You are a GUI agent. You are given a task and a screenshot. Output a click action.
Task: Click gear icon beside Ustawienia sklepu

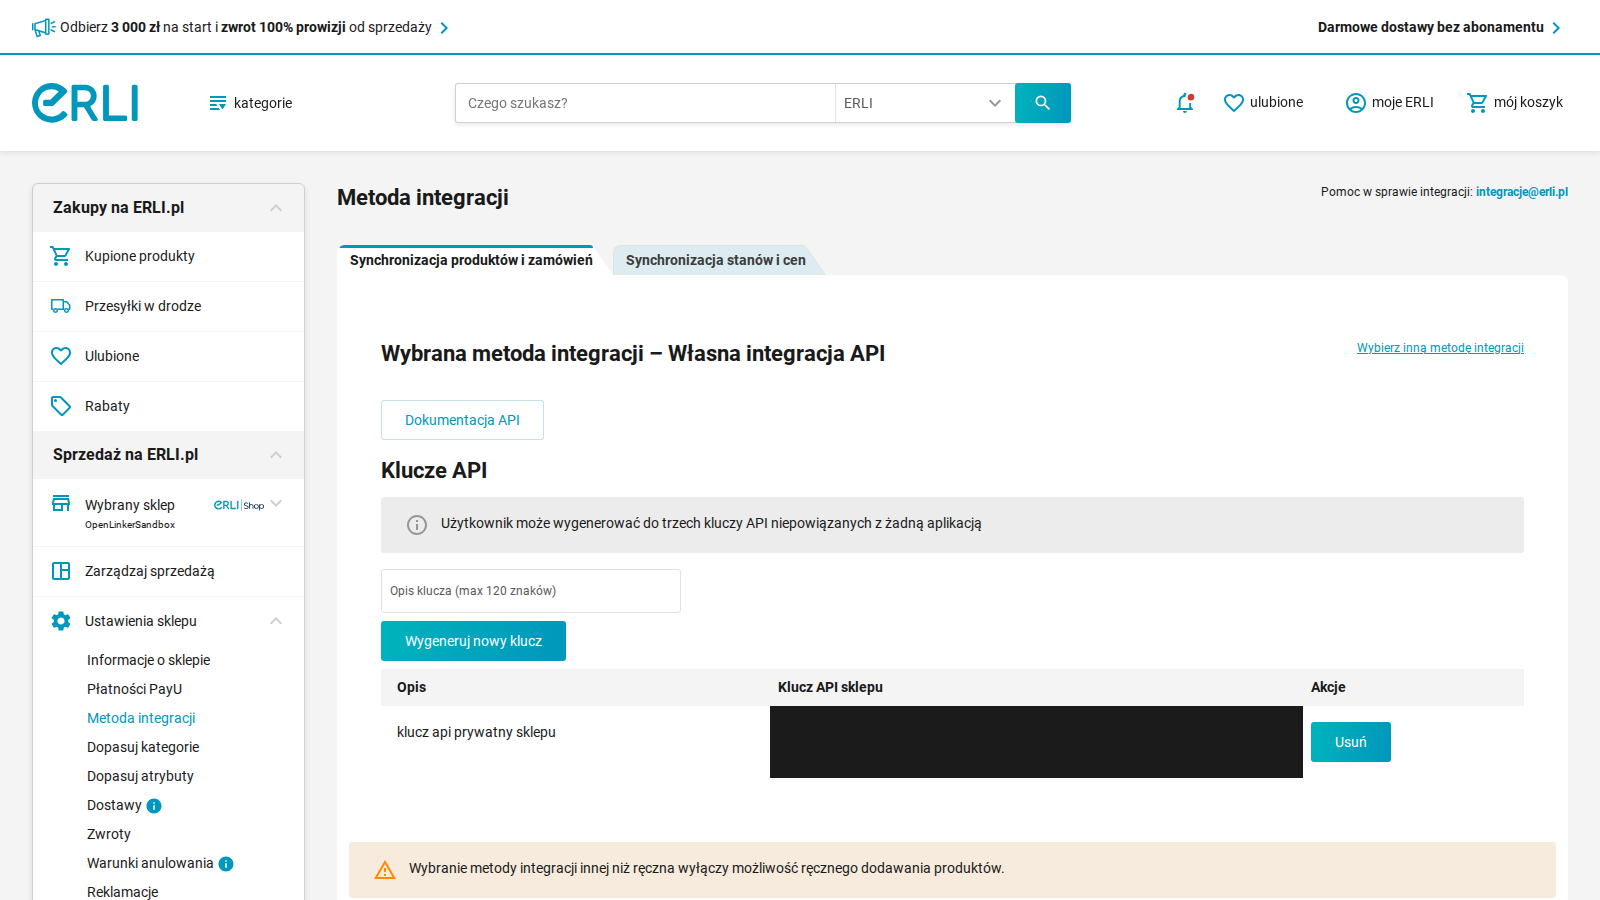[61, 621]
